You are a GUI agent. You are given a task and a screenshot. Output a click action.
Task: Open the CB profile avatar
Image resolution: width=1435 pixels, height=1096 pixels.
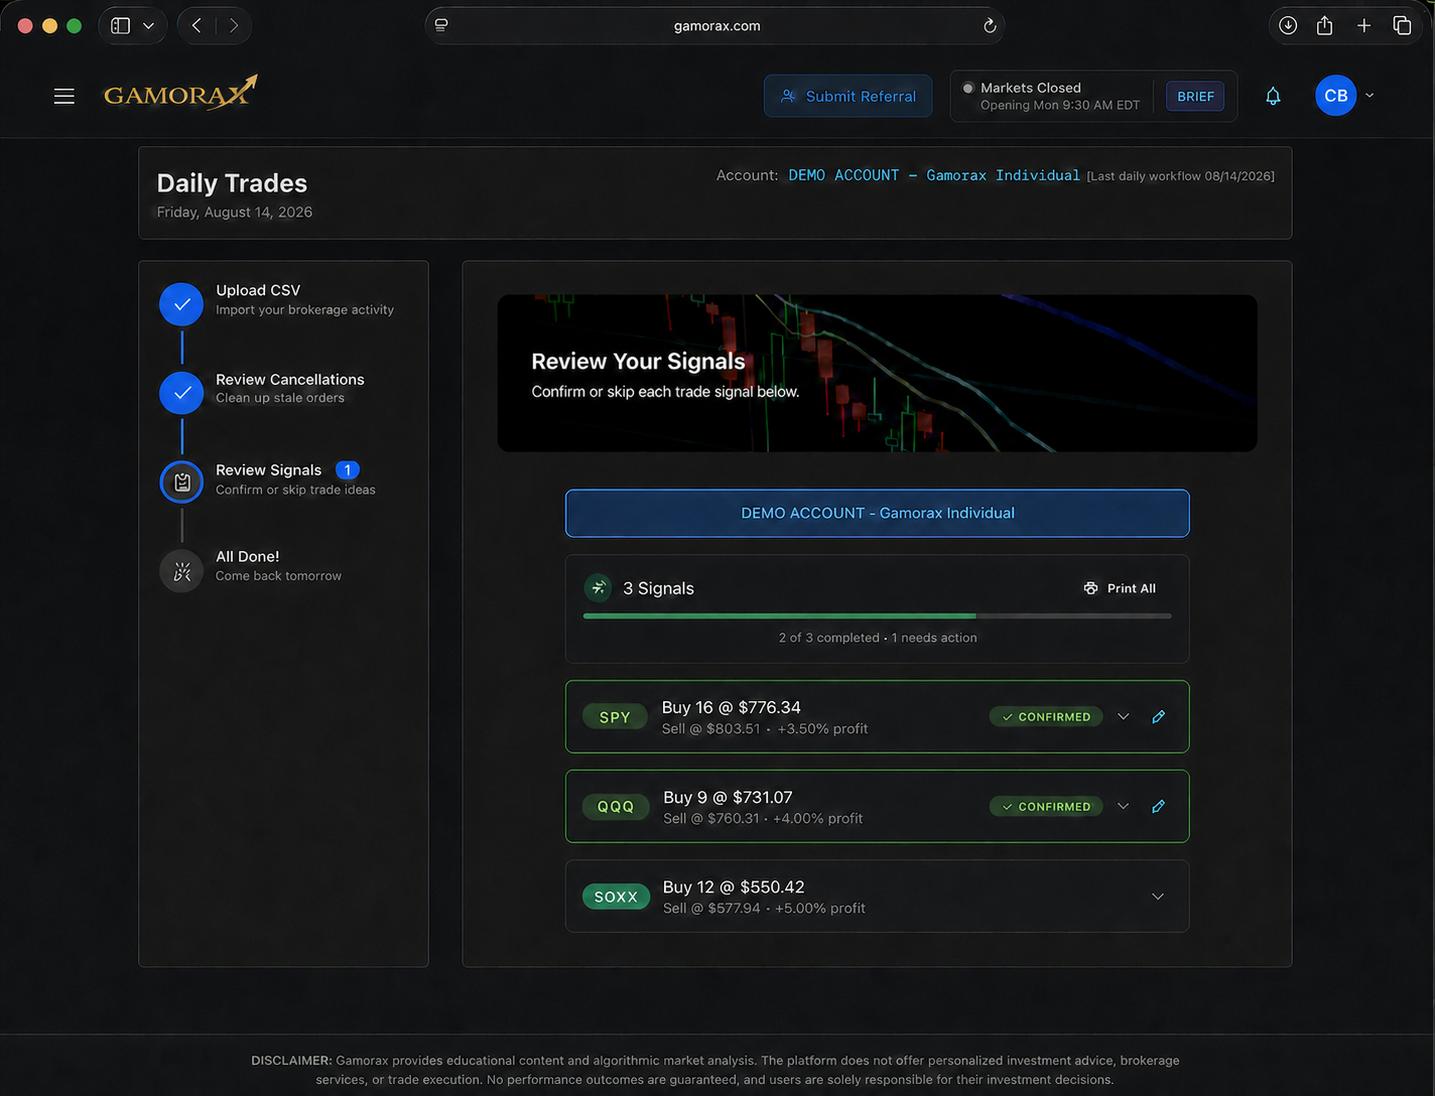point(1336,96)
